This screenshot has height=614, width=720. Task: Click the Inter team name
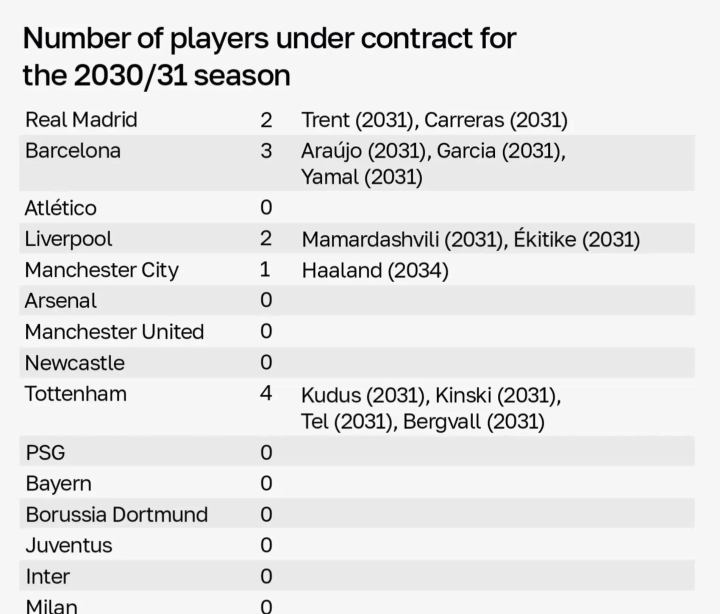[x=47, y=577]
